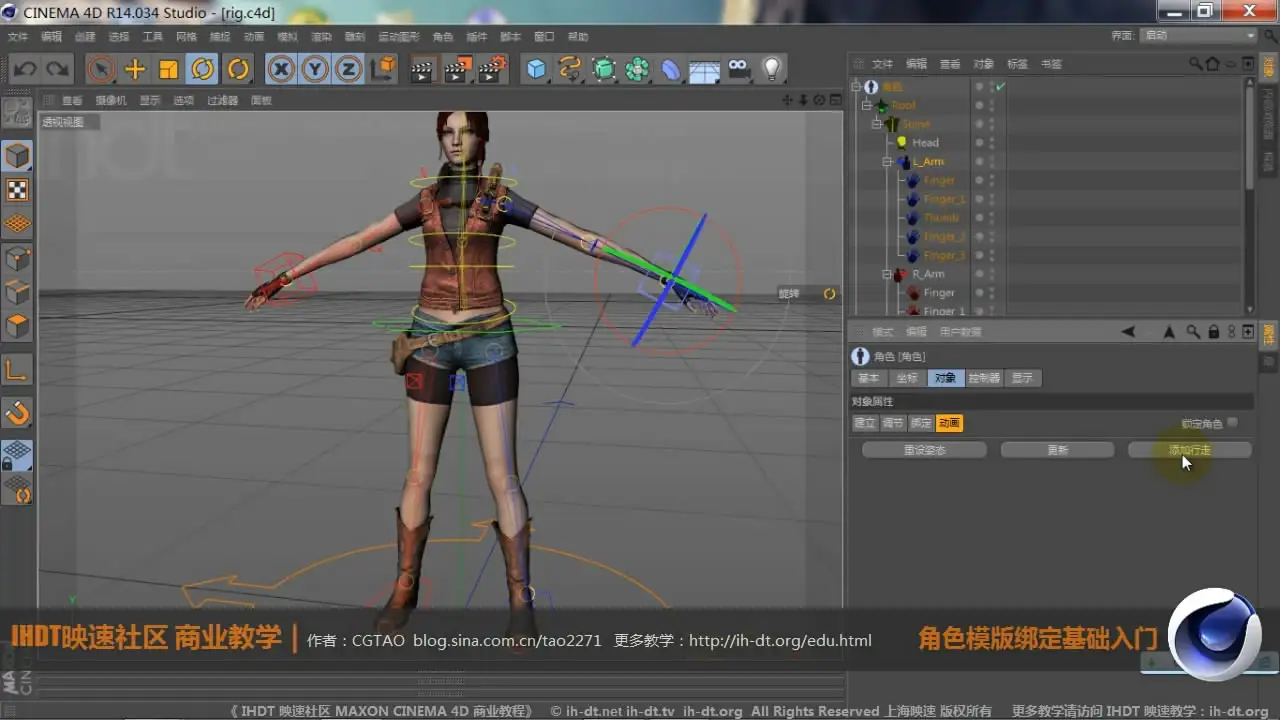Collapse the Root object node

866,105
